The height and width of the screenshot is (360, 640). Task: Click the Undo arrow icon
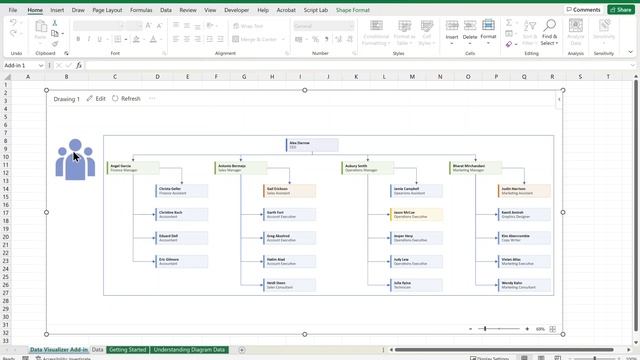tap(13, 23)
